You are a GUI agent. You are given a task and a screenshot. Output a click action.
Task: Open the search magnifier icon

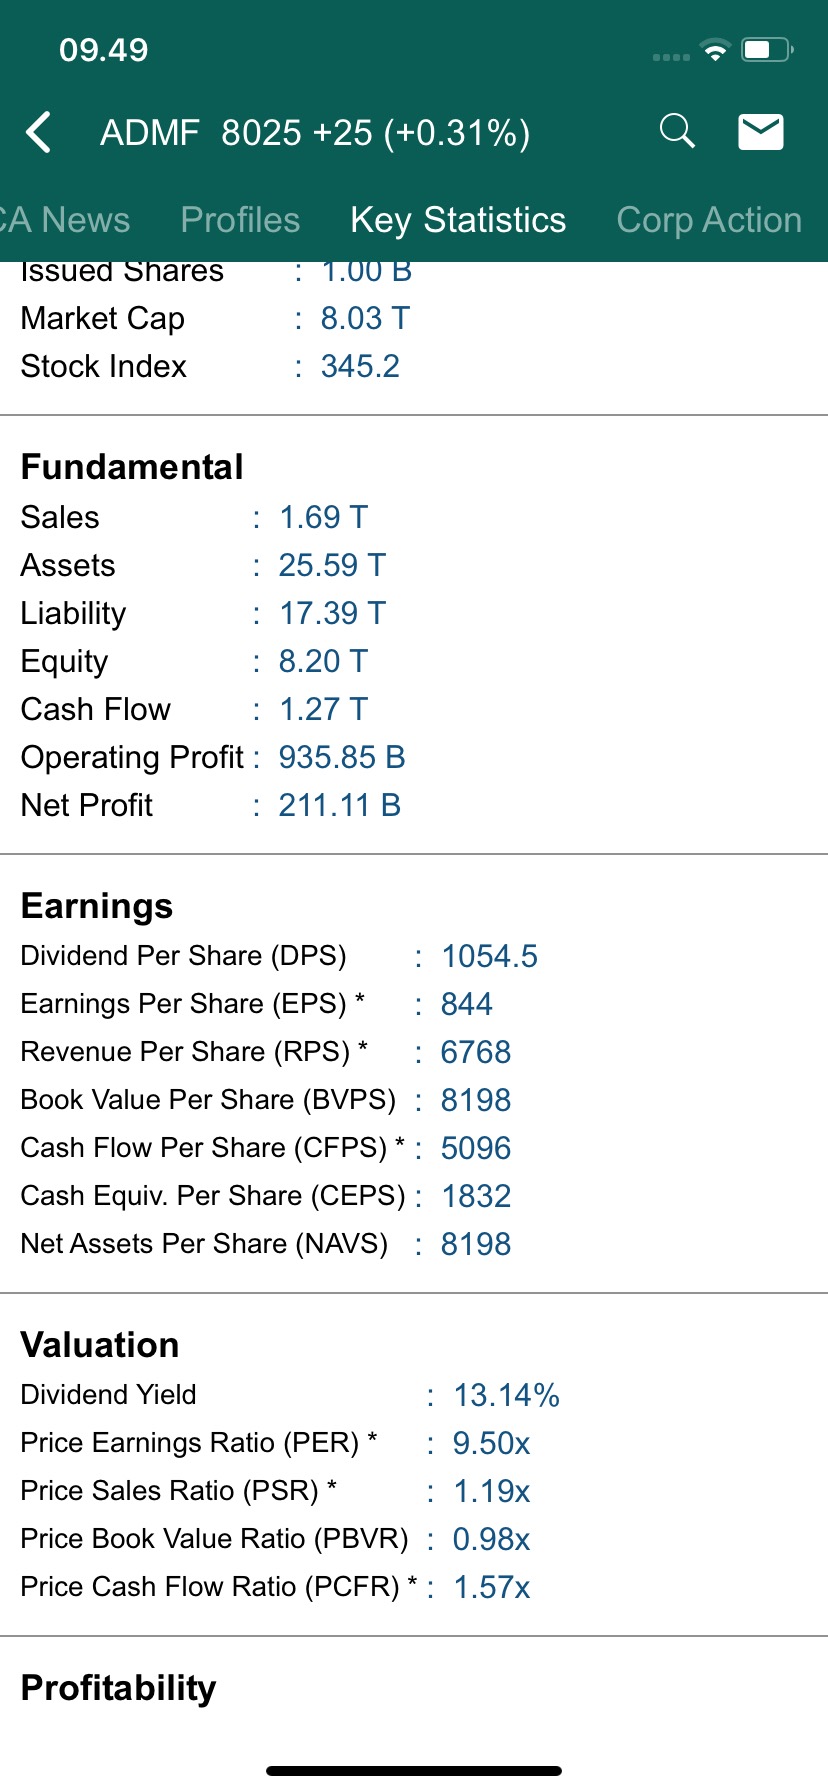click(x=677, y=131)
